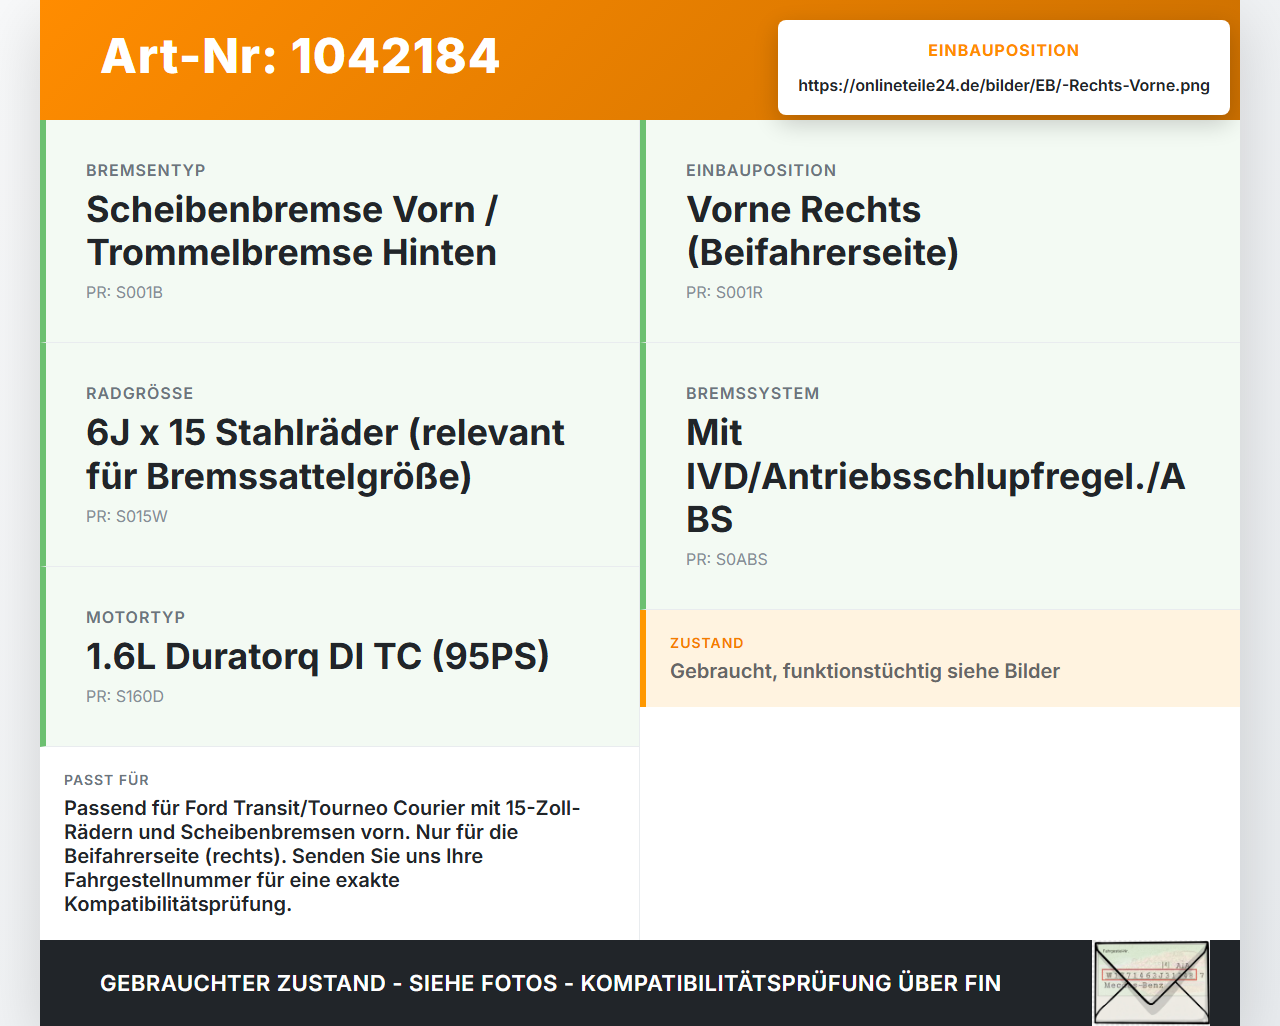Click the 'PR: S001B' code
The width and height of the screenshot is (1280, 1026).
124,293
